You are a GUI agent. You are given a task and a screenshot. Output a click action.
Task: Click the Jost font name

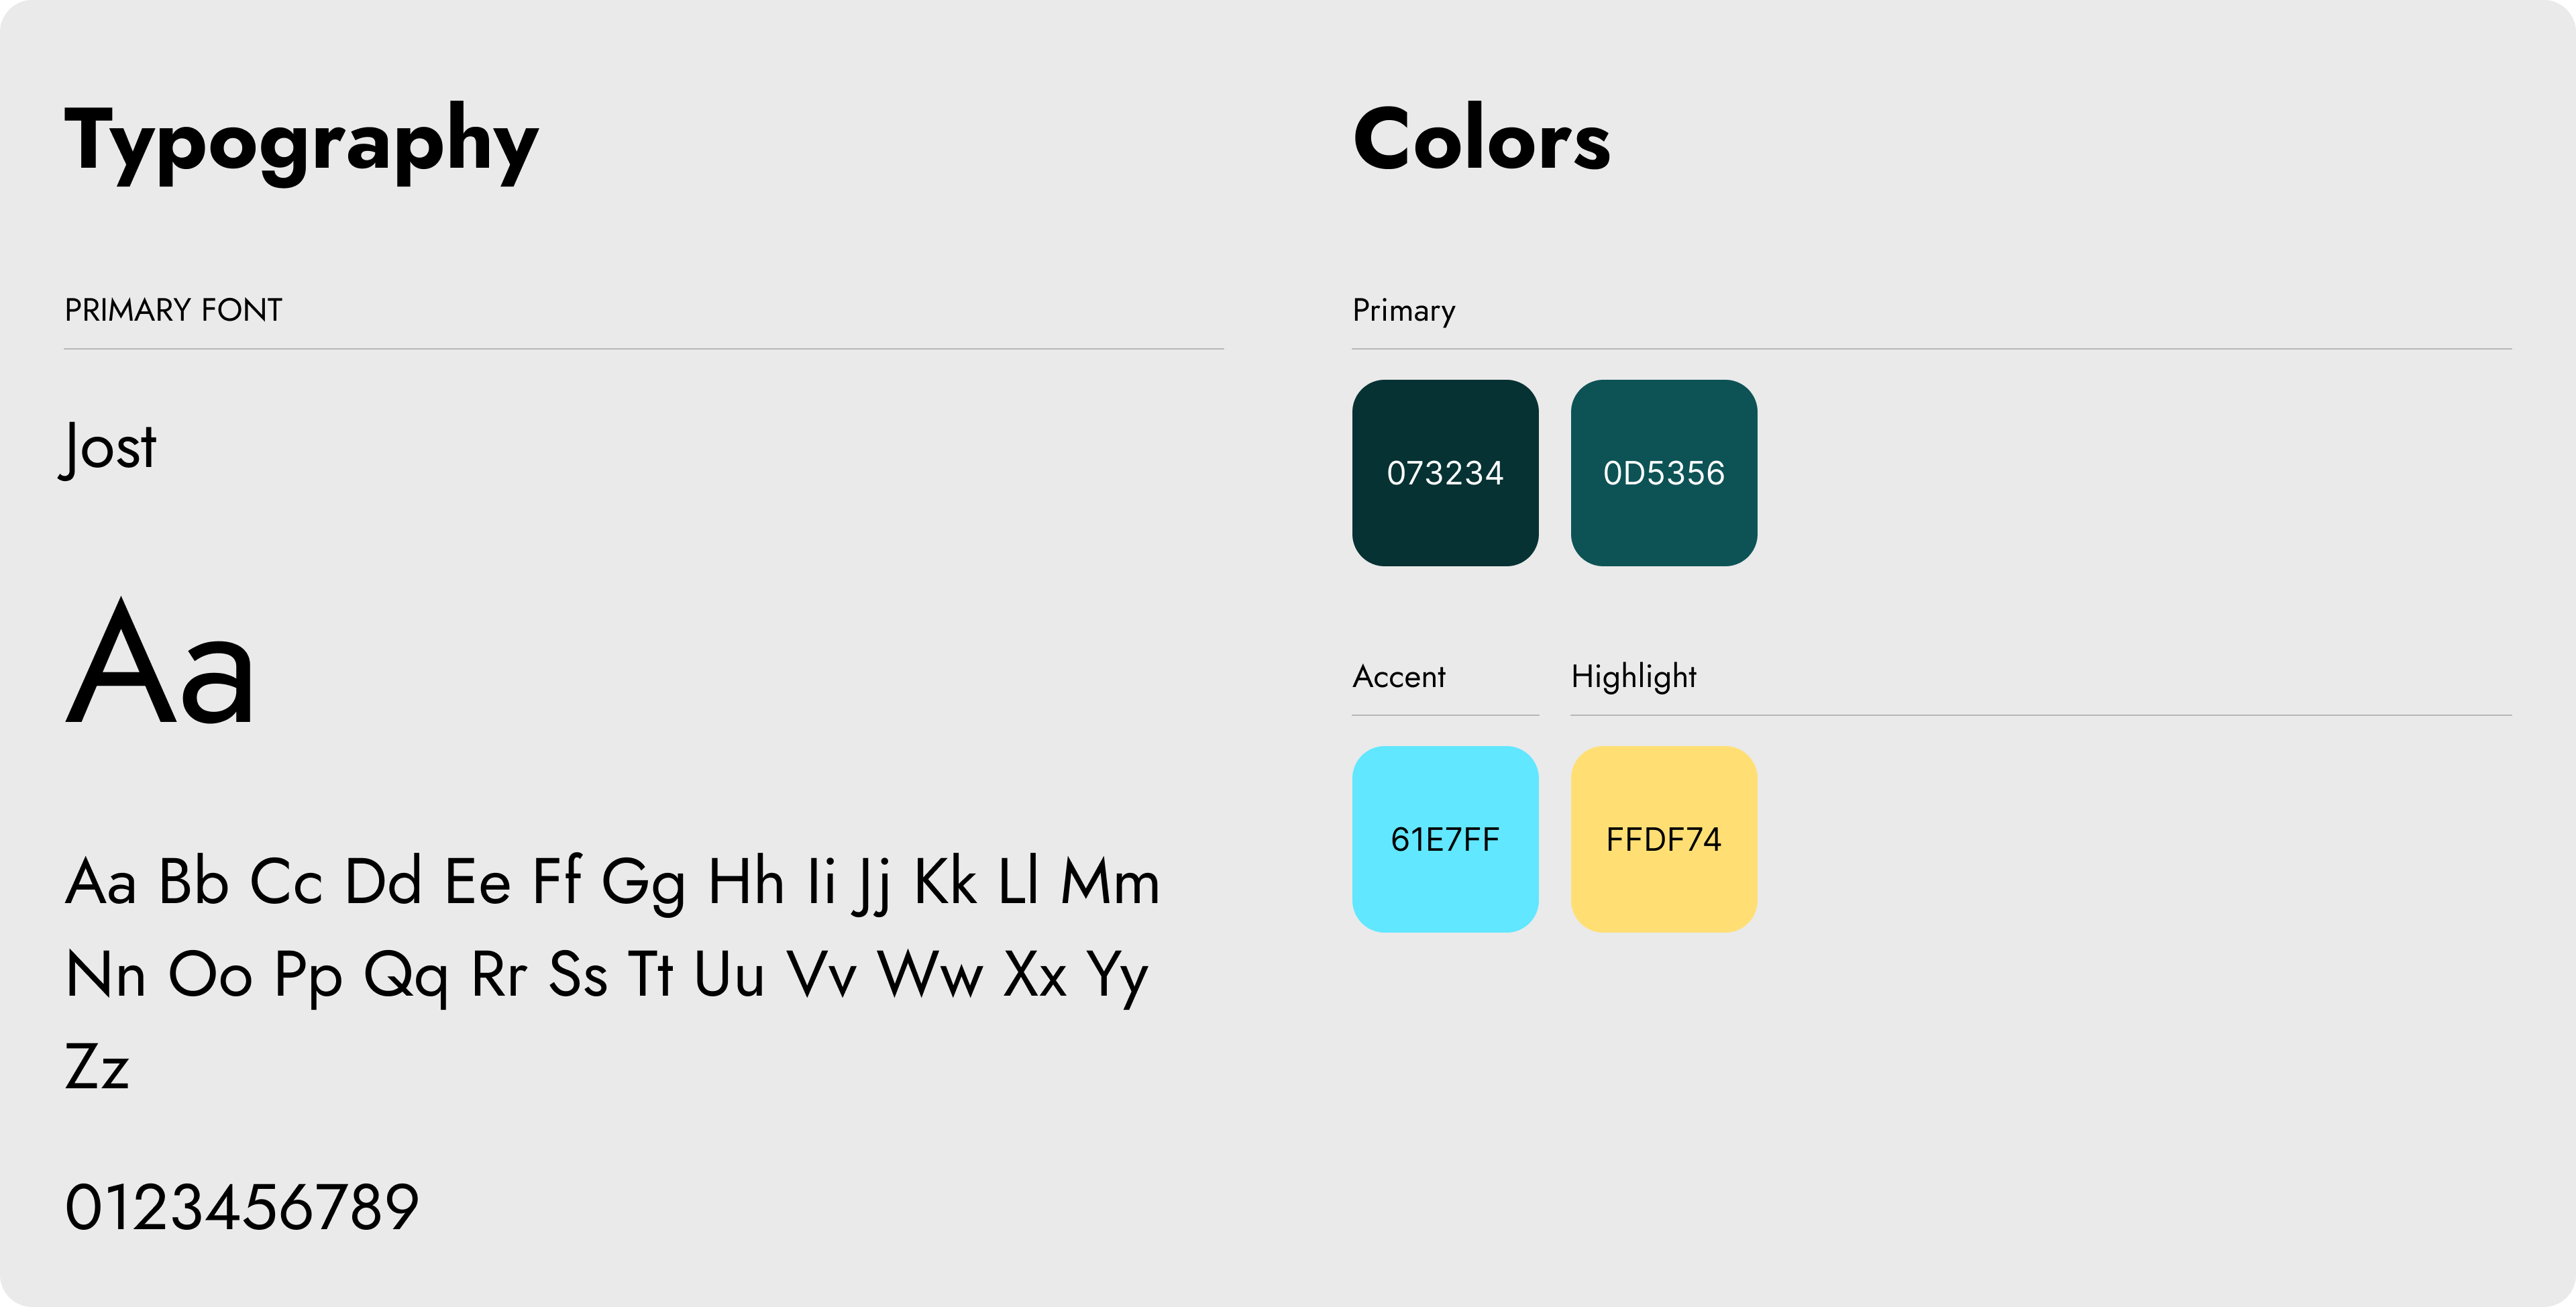[x=109, y=447]
